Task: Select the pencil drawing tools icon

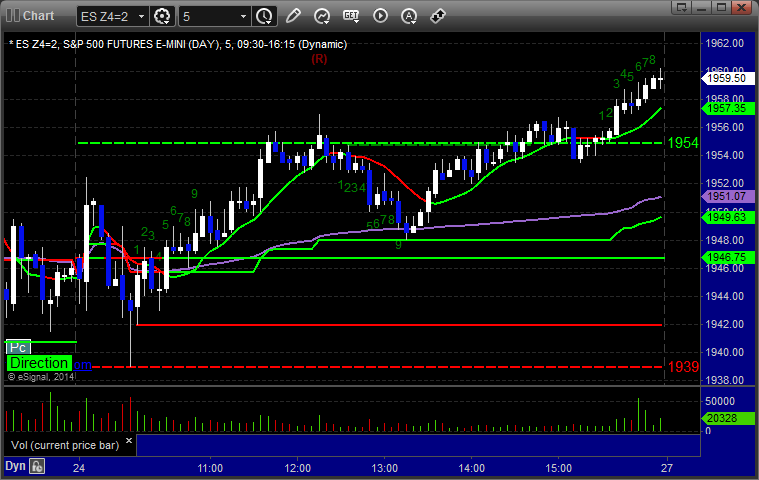Action: (x=293, y=16)
